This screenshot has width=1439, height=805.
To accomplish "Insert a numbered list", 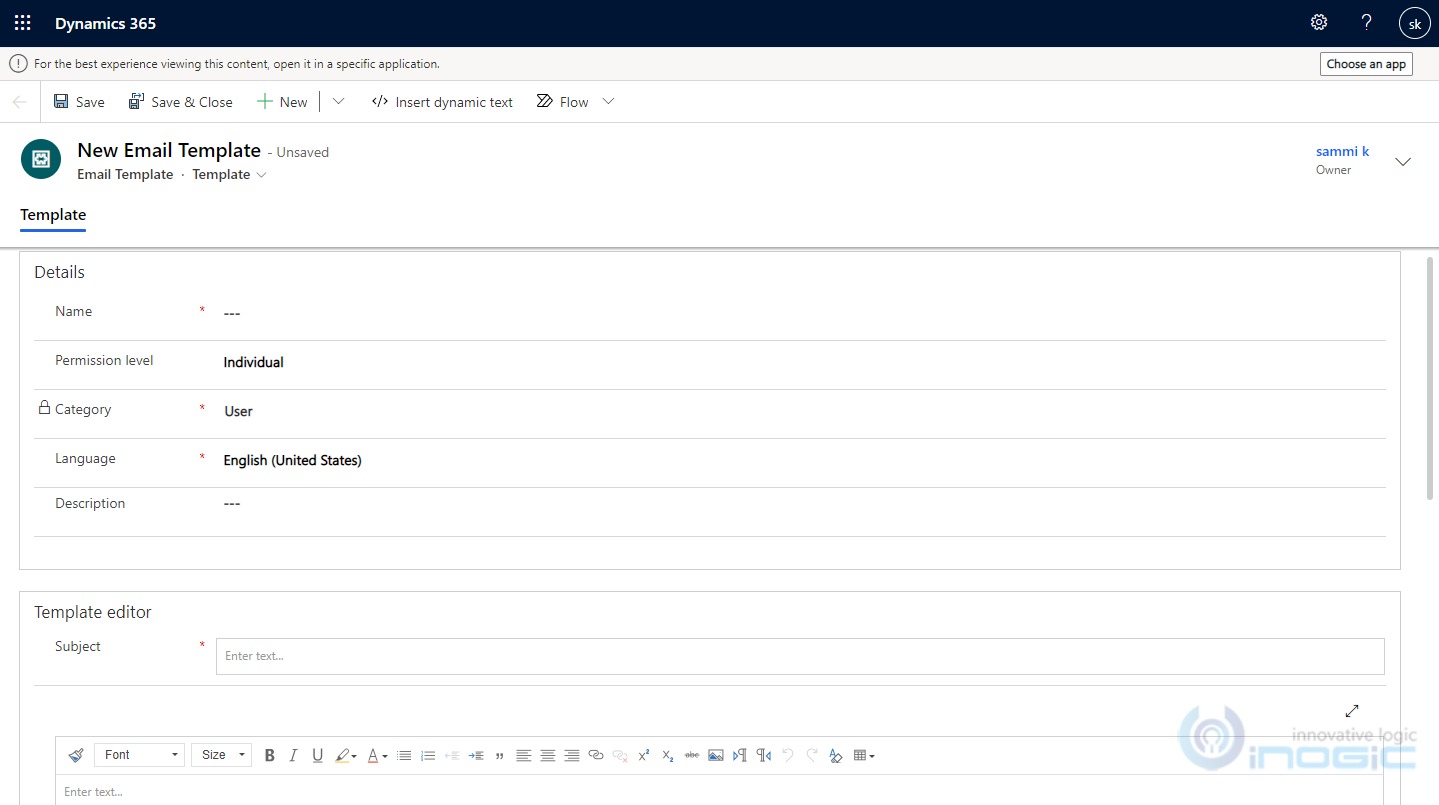I will tap(428, 755).
